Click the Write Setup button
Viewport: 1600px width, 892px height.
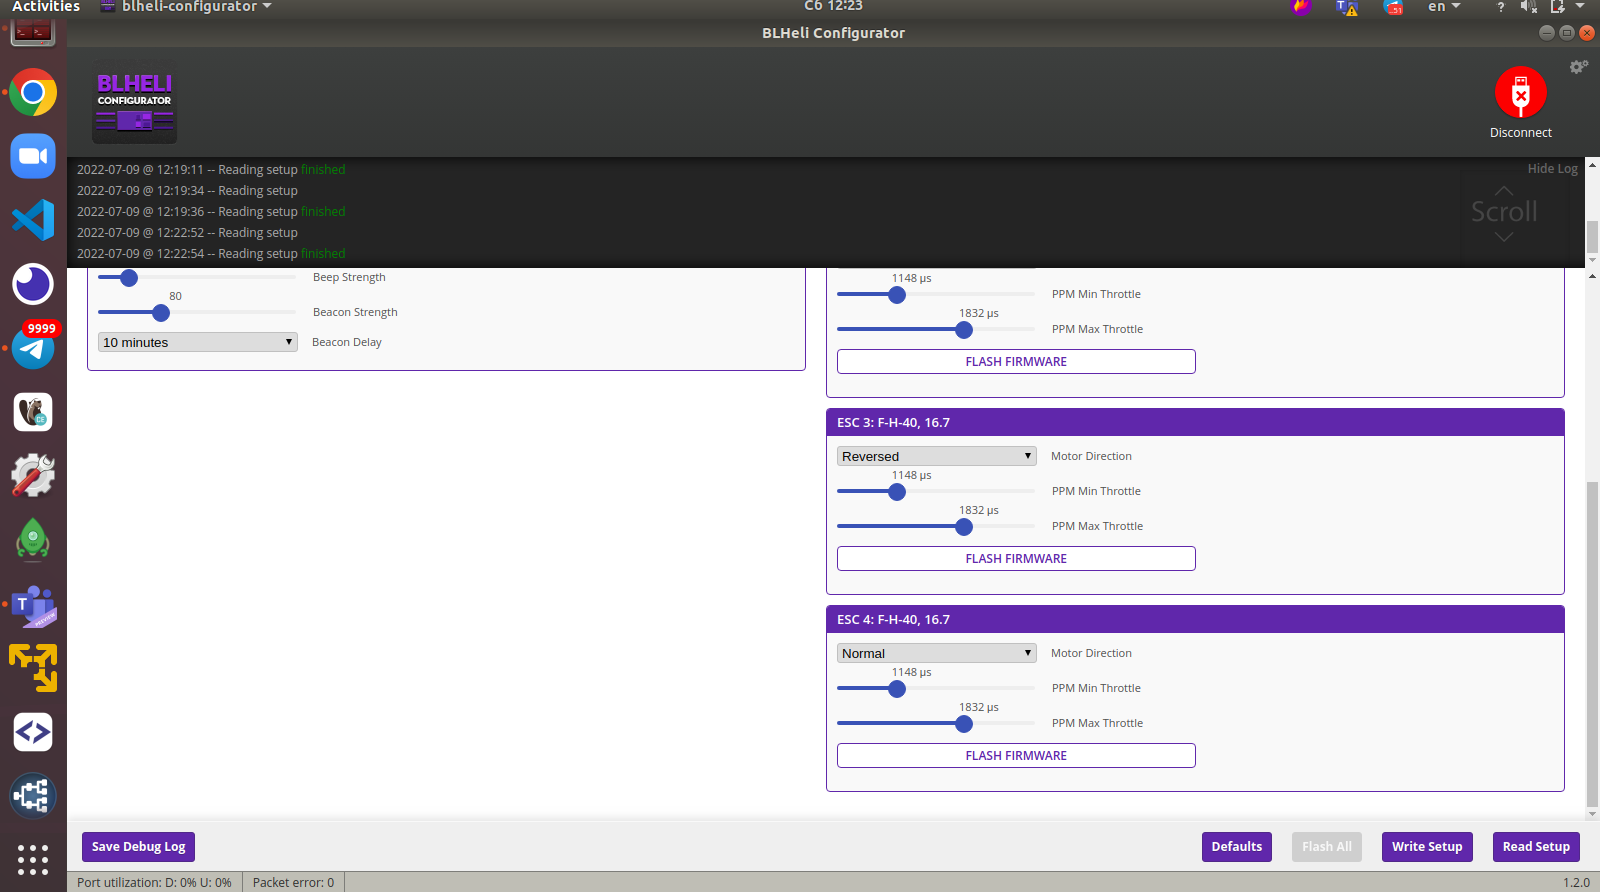(x=1426, y=847)
